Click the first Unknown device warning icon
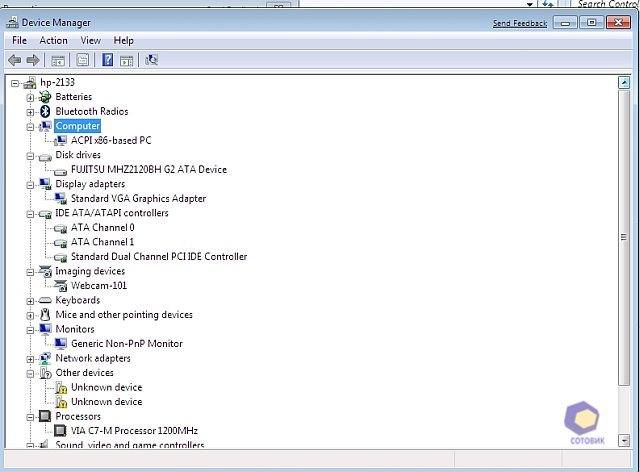The height and width of the screenshot is (472, 640). [60, 387]
